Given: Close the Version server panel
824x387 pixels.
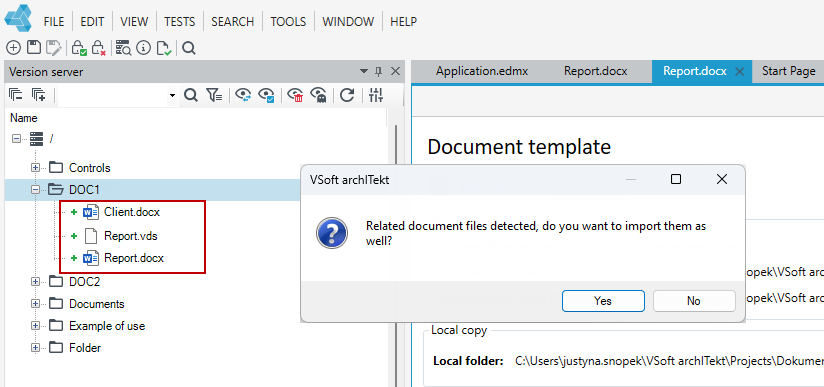Looking at the screenshot, I should pos(395,72).
